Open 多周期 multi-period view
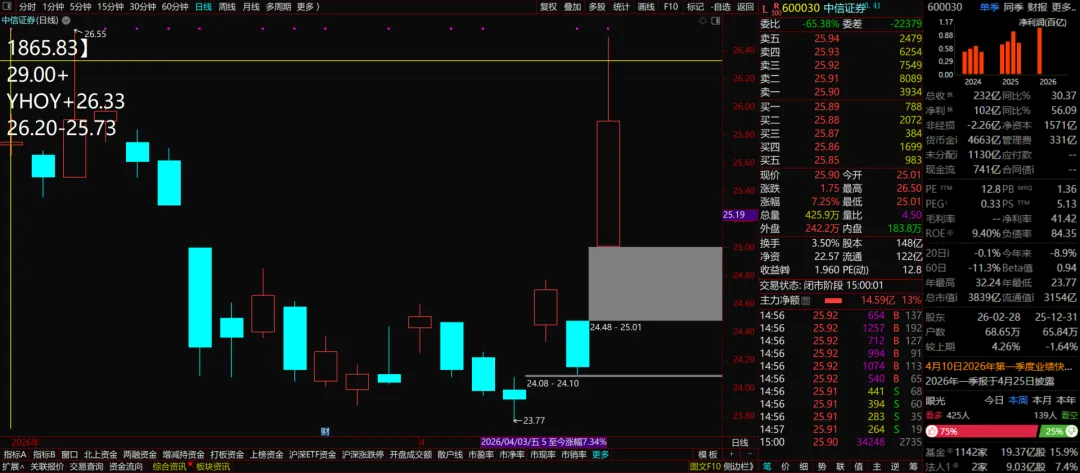1080x473 pixels. [x=278, y=6]
